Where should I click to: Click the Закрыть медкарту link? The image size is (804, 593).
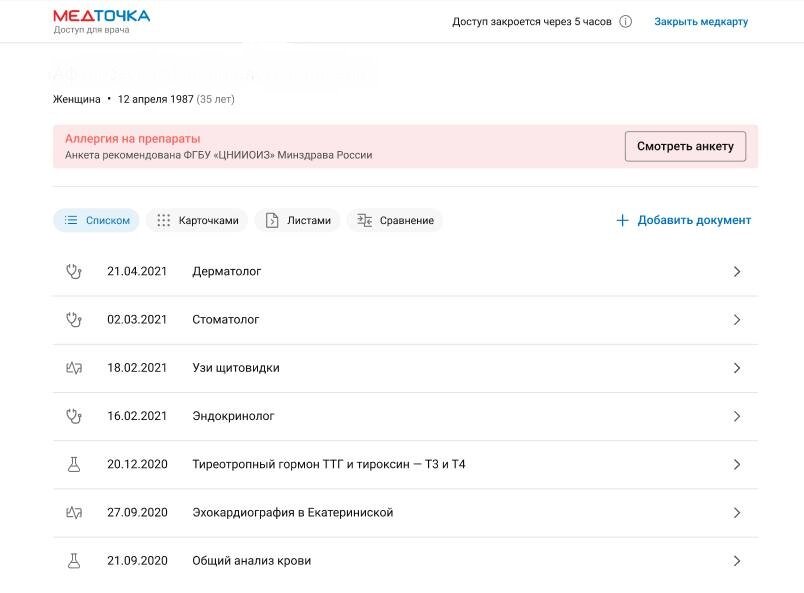tap(700, 21)
